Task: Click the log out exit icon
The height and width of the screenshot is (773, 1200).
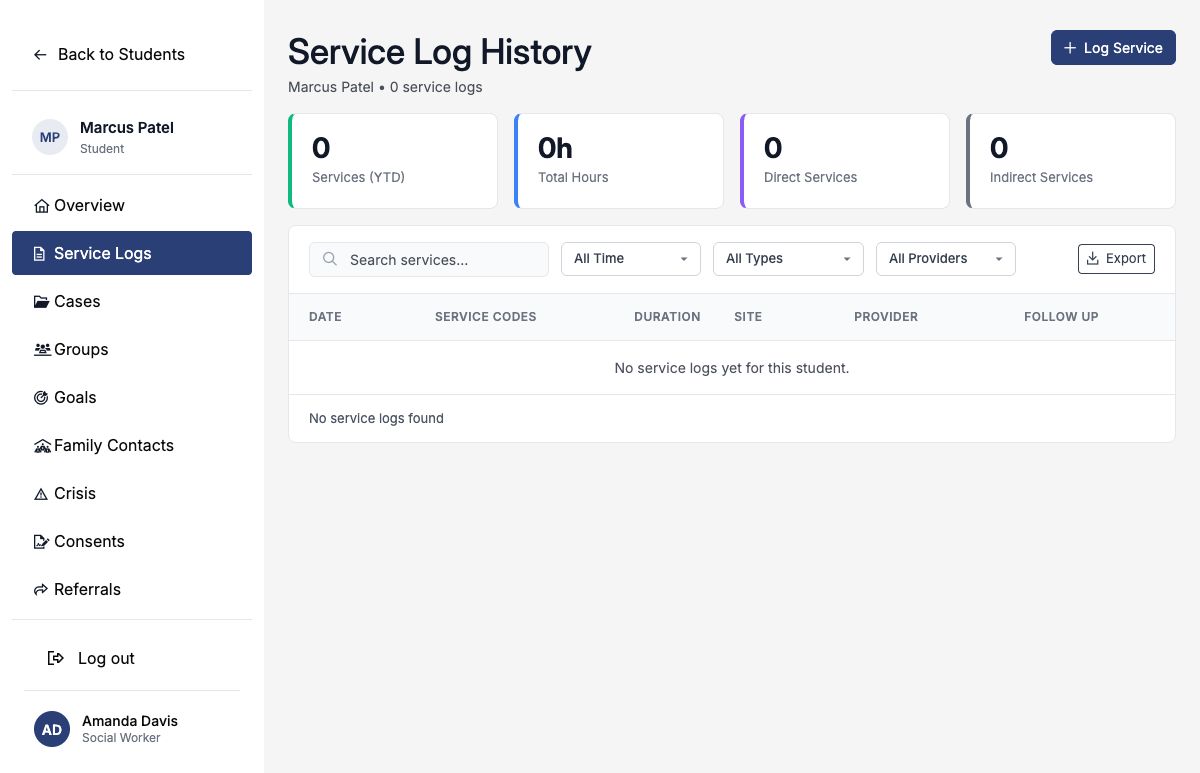Action: [x=56, y=658]
